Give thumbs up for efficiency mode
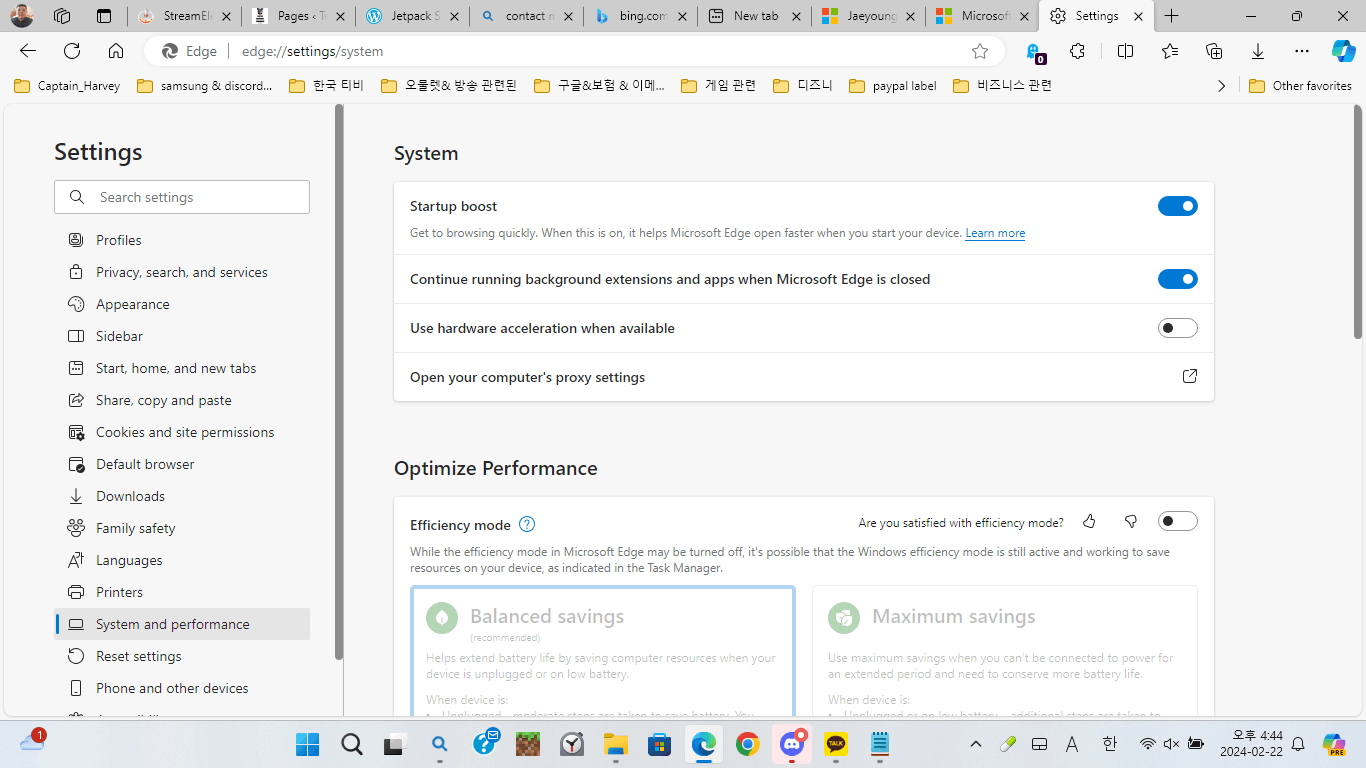The height and width of the screenshot is (768, 1366). [1089, 521]
